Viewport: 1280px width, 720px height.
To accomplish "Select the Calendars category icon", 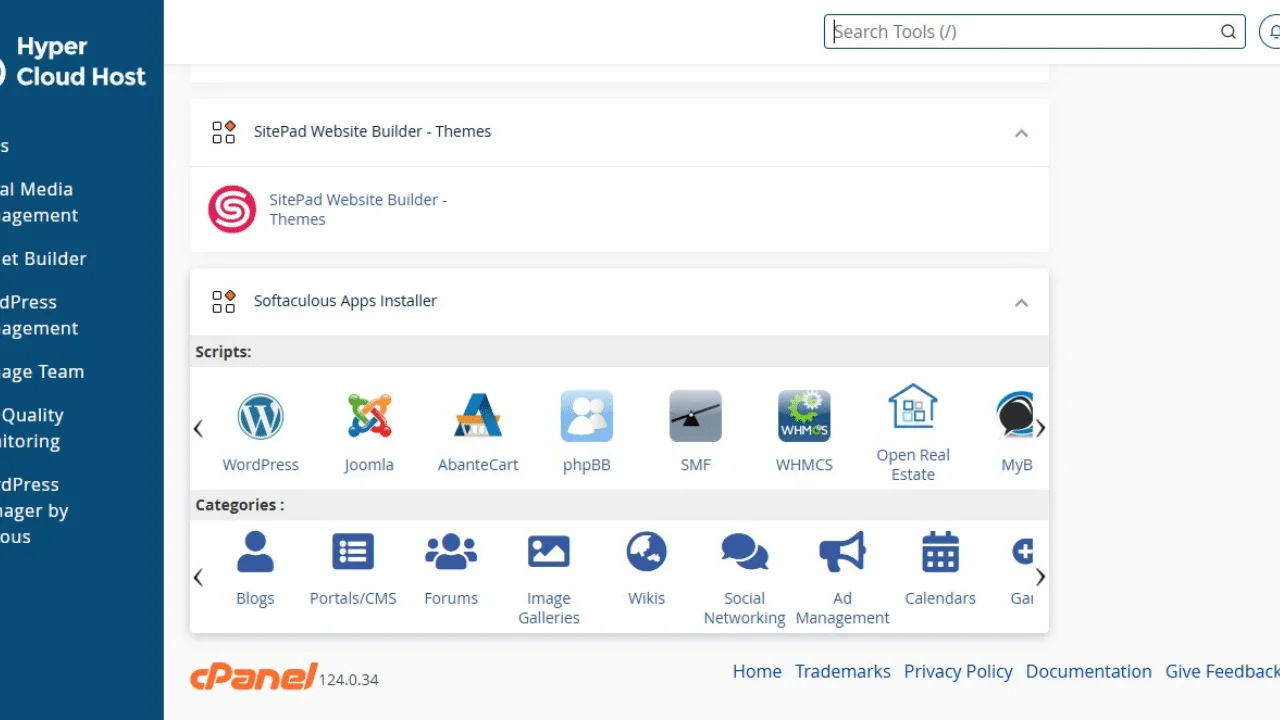I will click(940, 551).
